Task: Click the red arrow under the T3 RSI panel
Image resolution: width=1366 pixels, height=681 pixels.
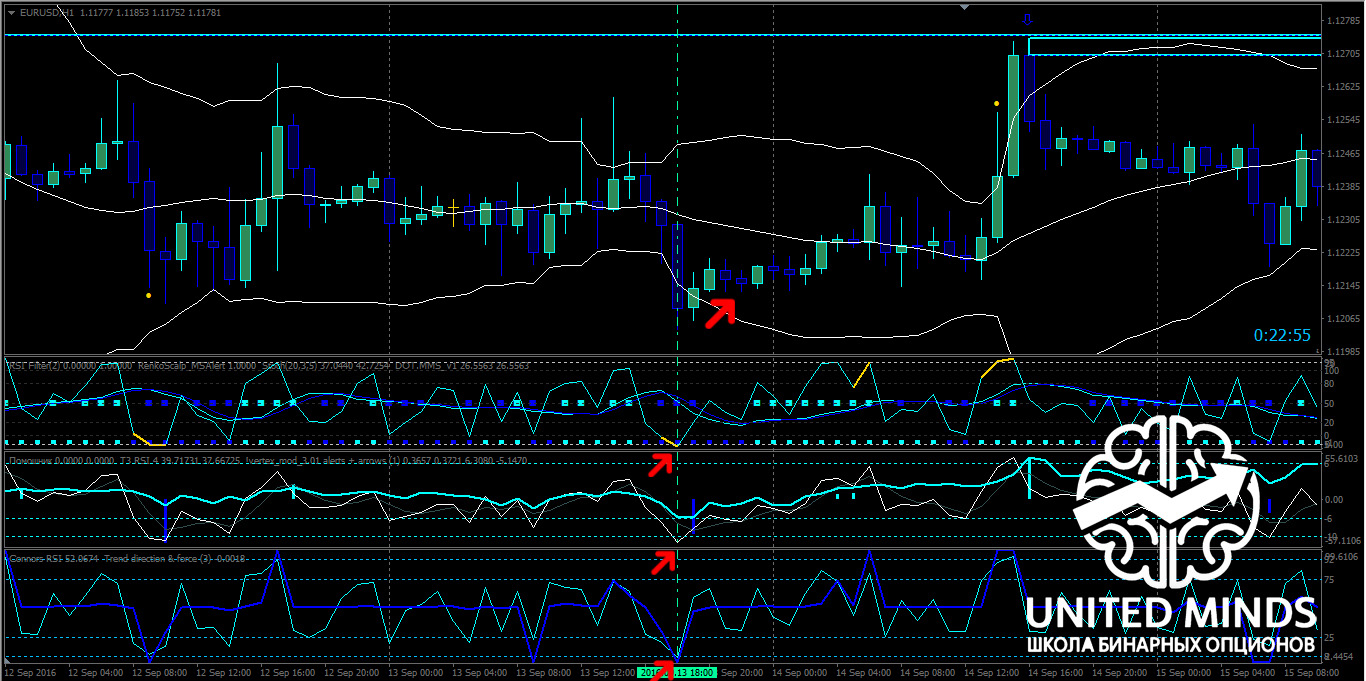Action: point(663,562)
